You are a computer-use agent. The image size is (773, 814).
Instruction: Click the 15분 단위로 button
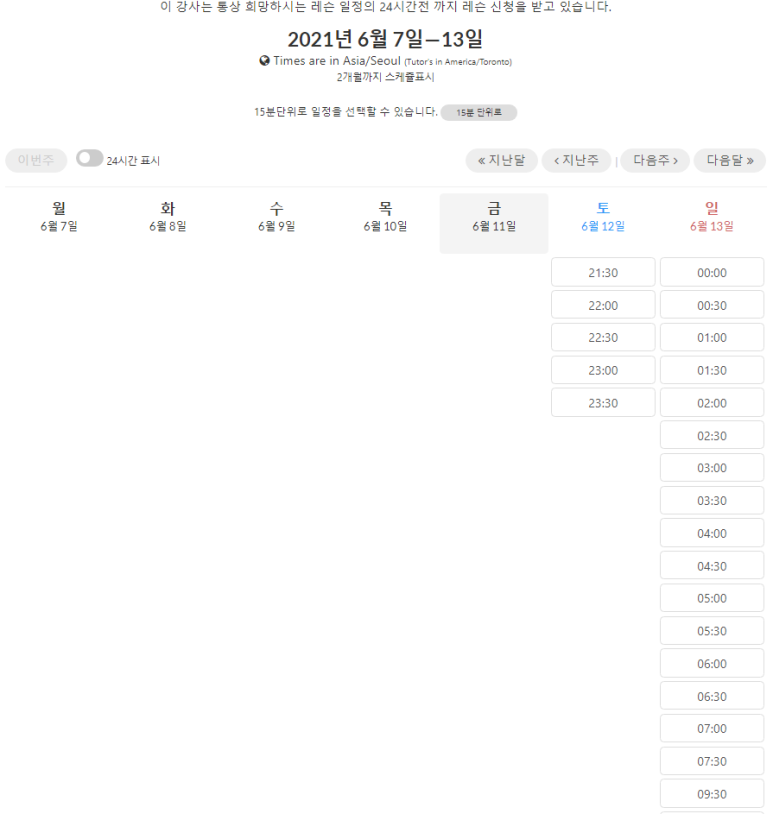click(479, 112)
